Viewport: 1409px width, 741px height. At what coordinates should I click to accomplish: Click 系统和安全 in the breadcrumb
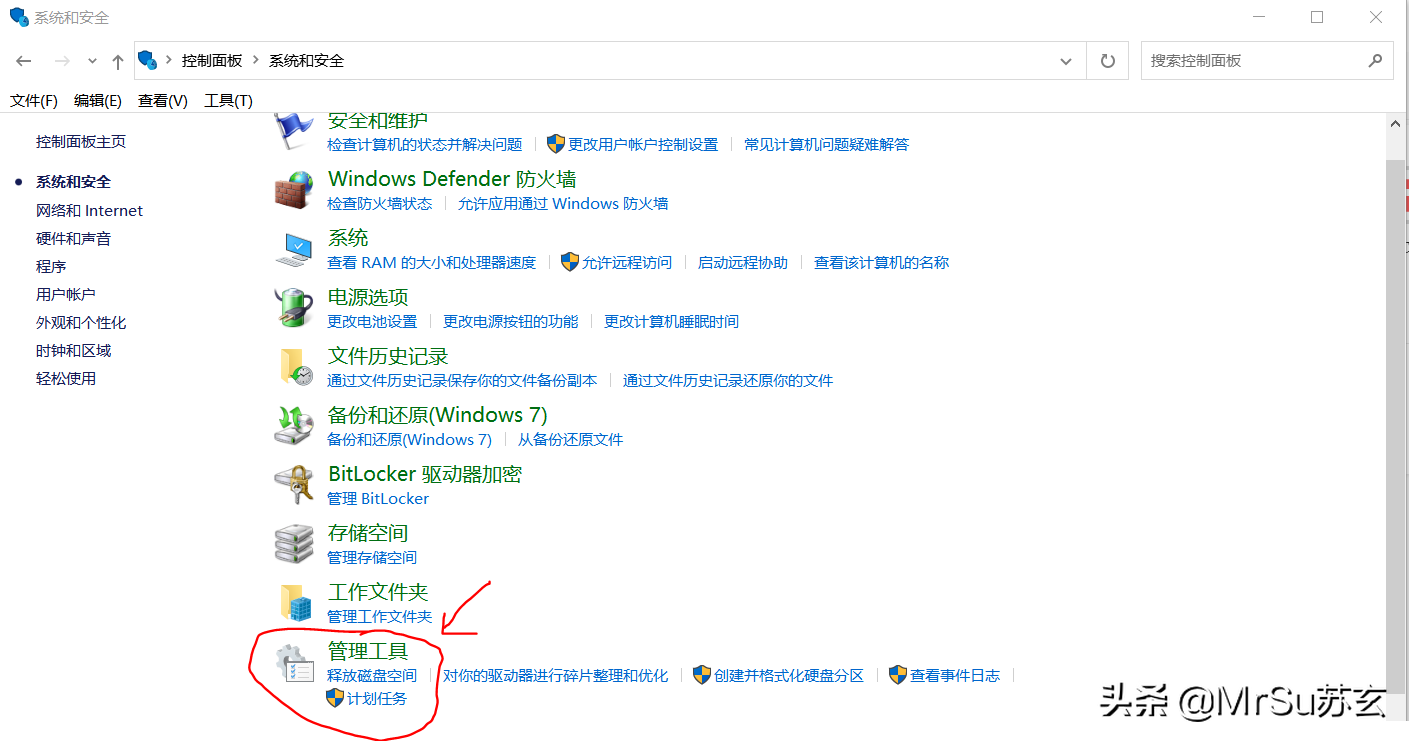(x=306, y=61)
